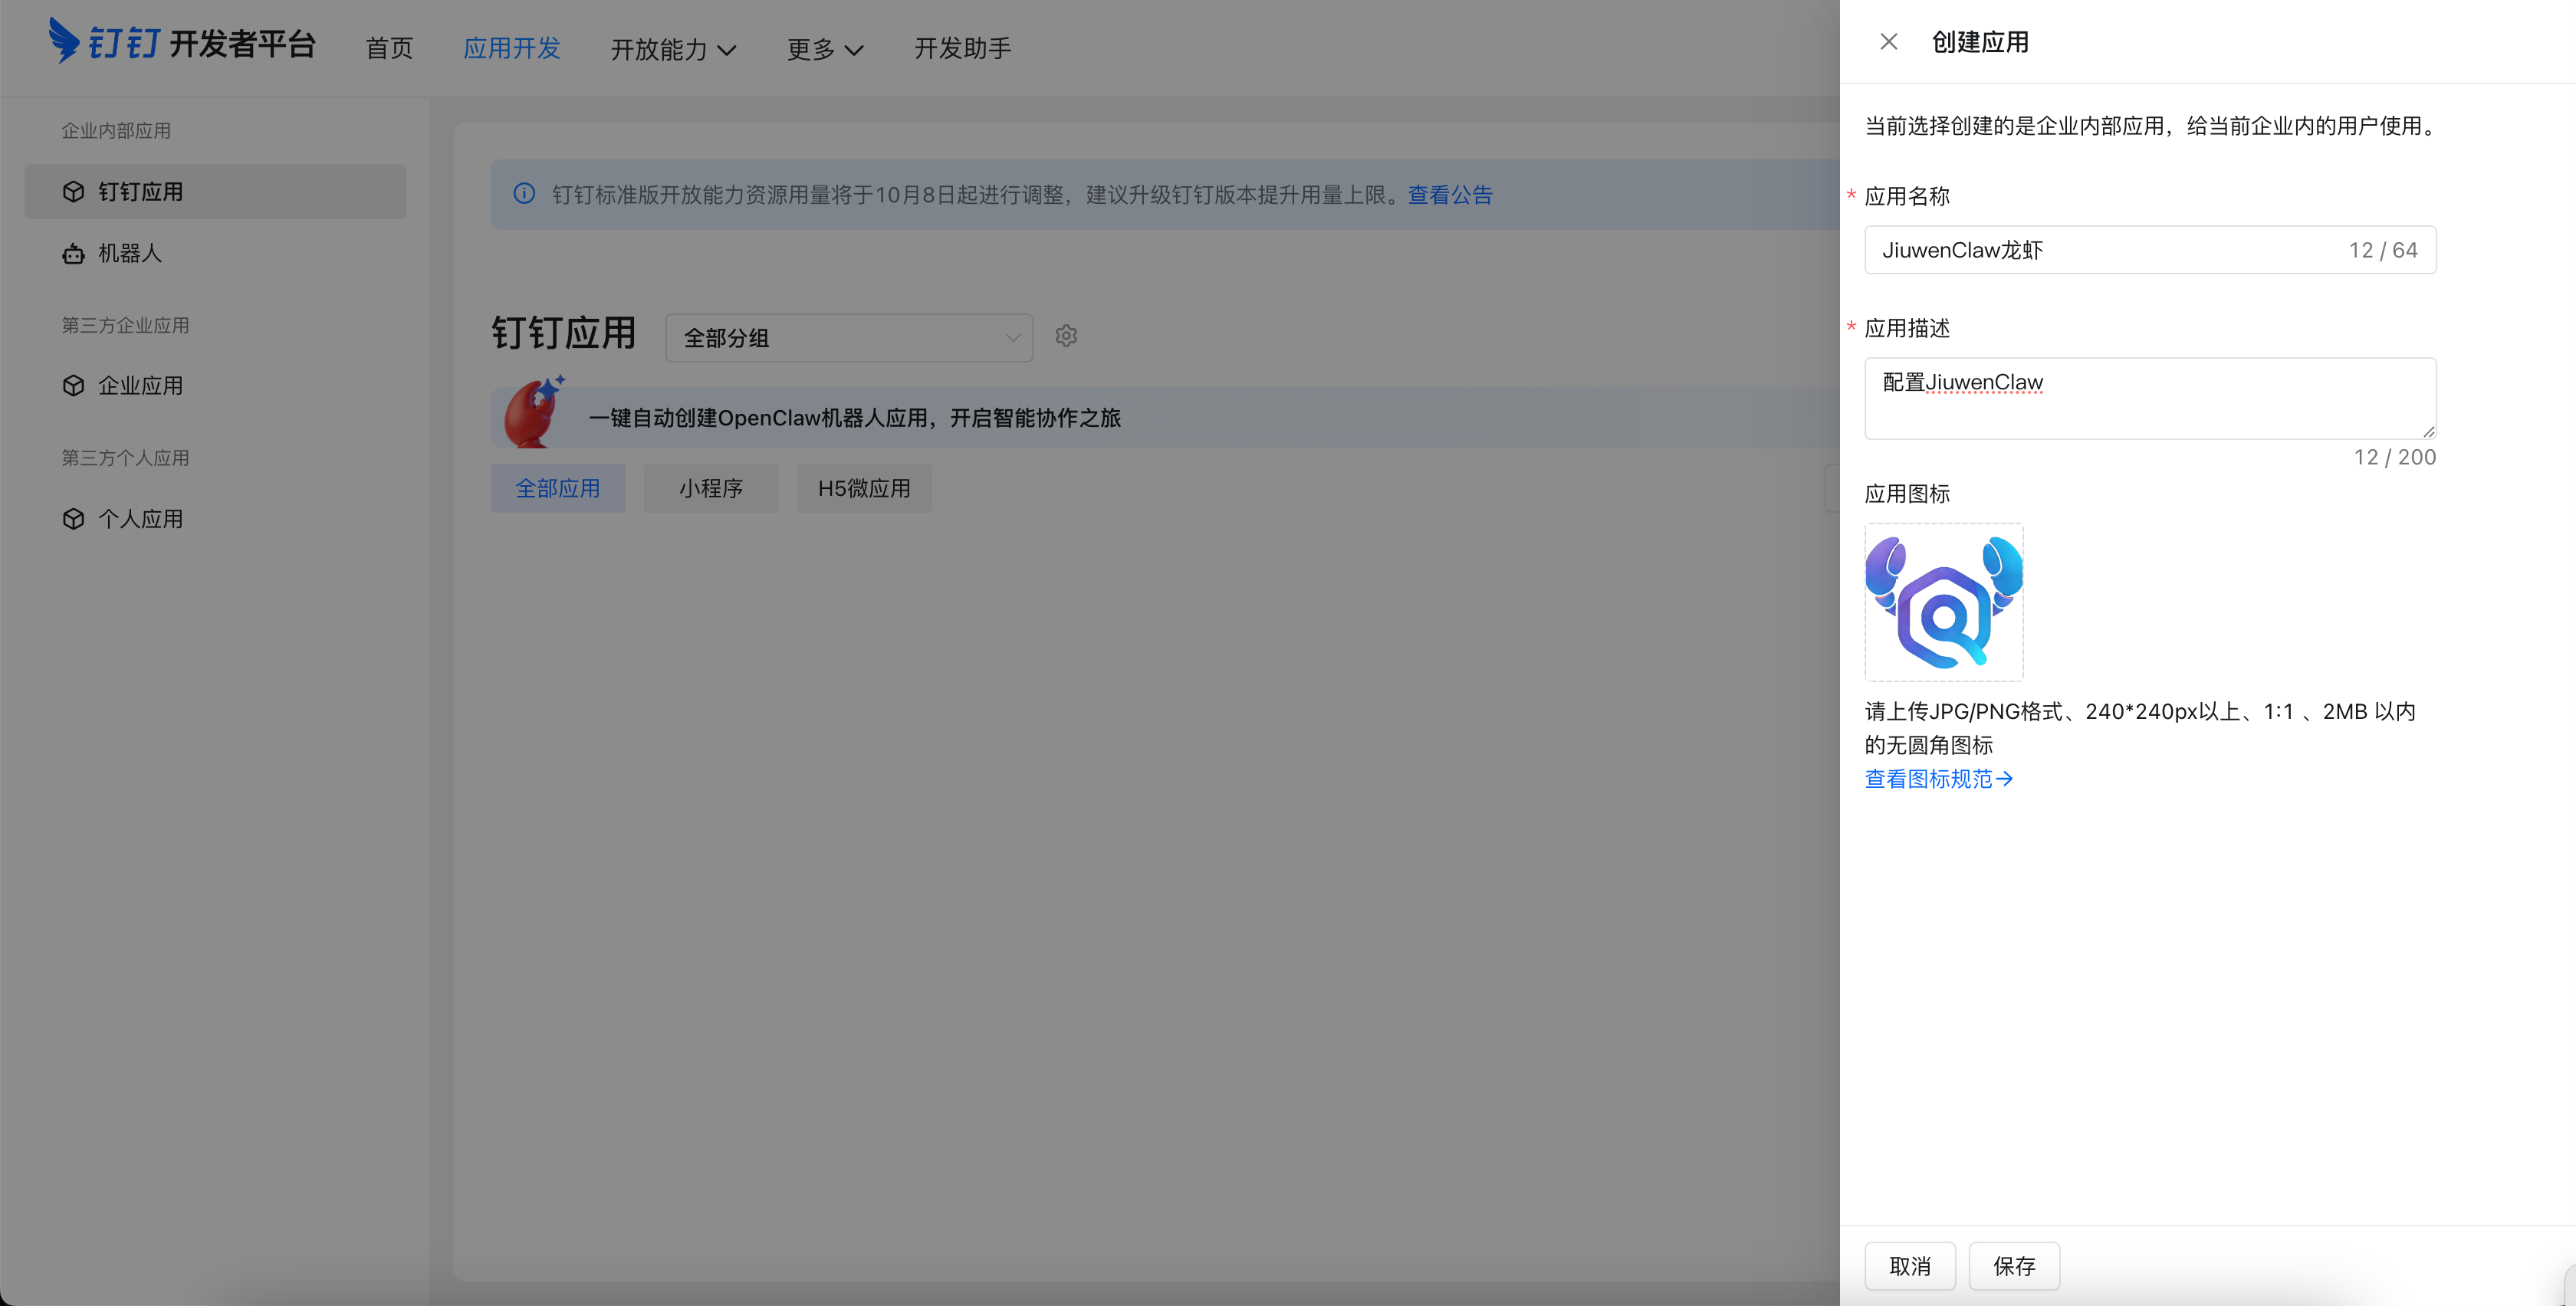Select 企业应用 in the sidebar
Image resolution: width=2576 pixels, height=1306 pixels.
click(215, 385)
